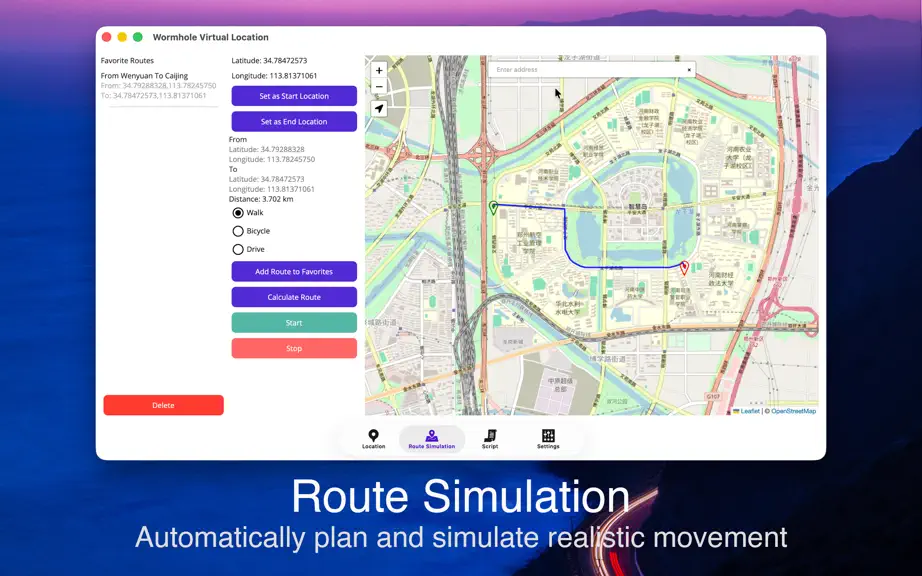The height and width of the screenshot is (576, 922).
Task: Click Set as Start Location
Action: [x=294, y=96]
